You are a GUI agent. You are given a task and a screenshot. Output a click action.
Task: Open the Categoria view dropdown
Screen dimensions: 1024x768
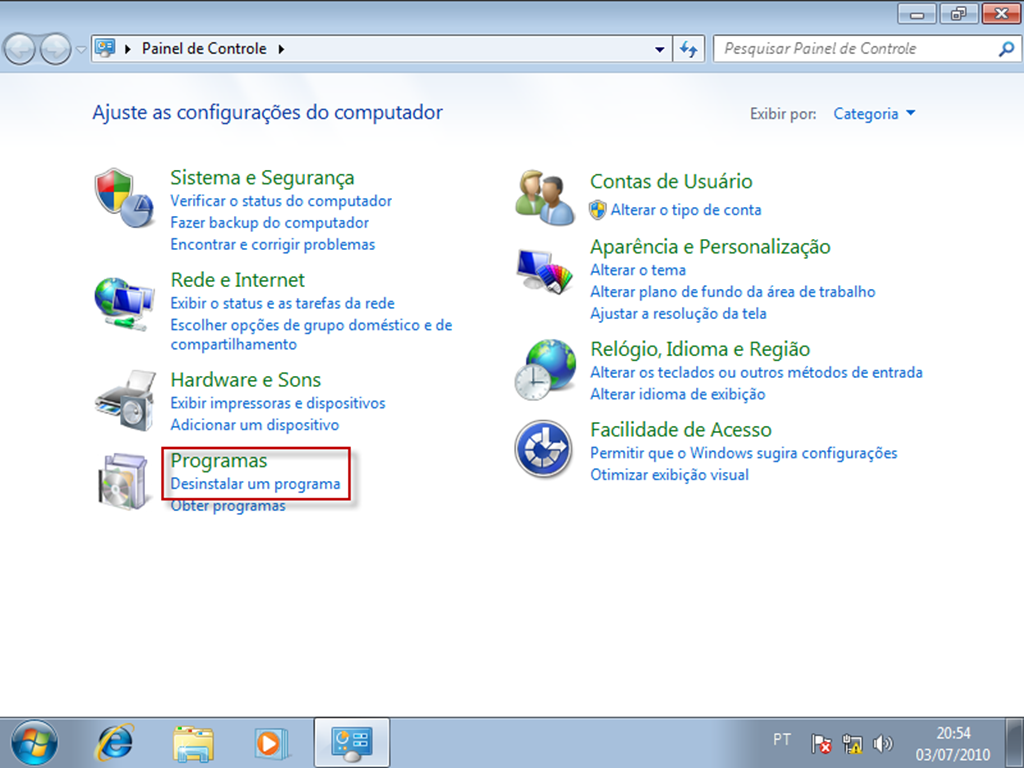click(874, 114)
